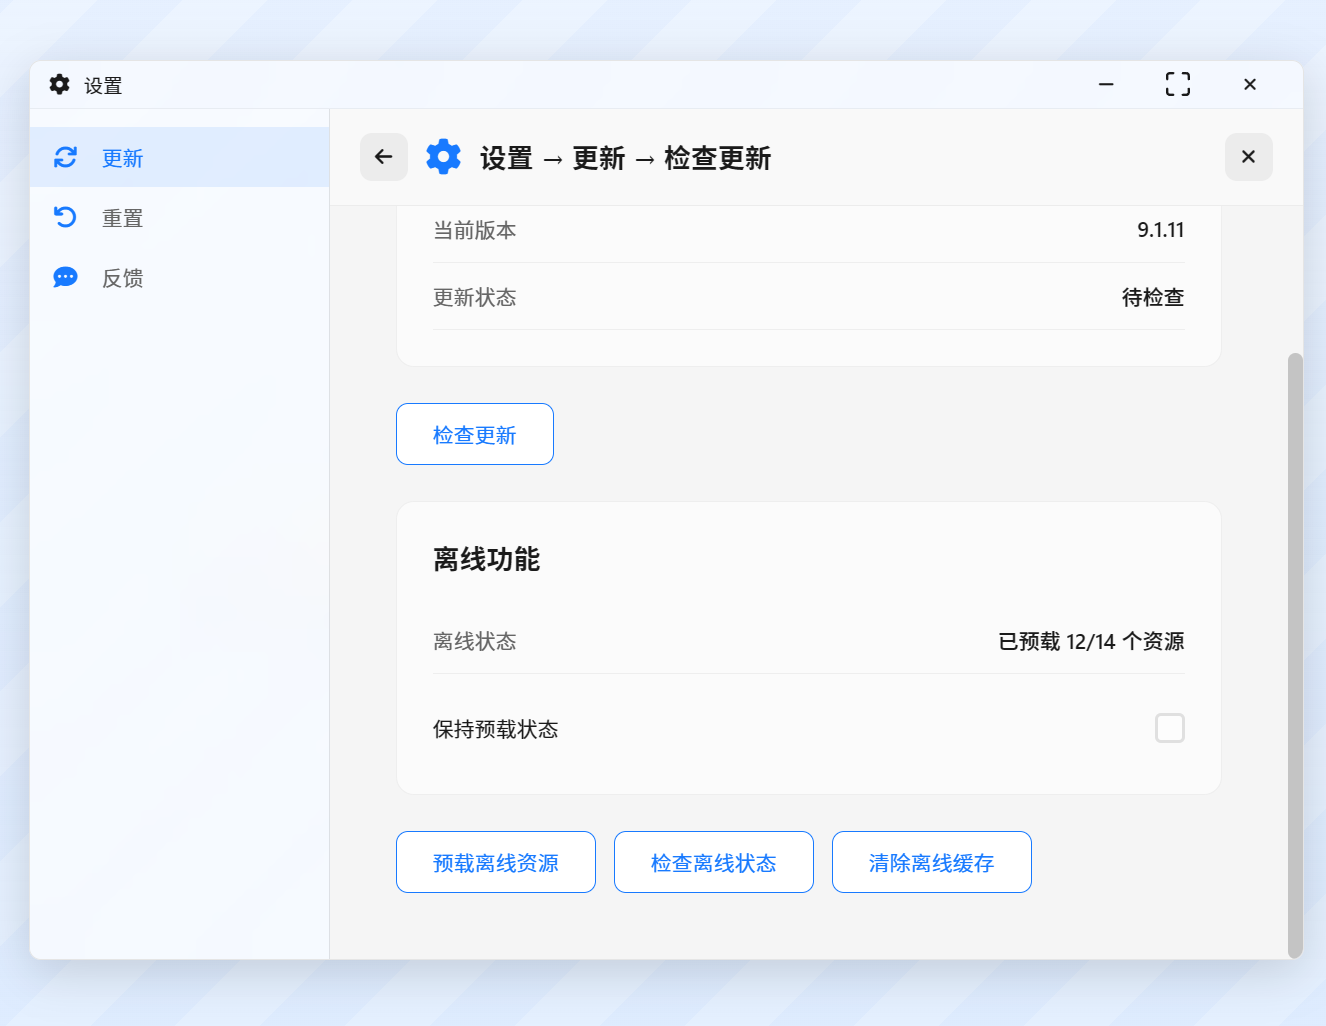1326x1026 pixels.
Task: Close the panel with the header X button
Action: pos(1249,157)
